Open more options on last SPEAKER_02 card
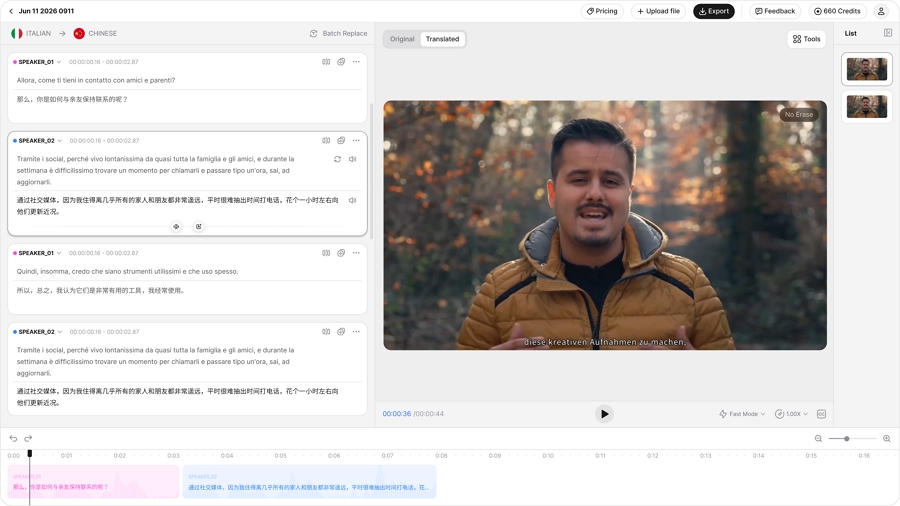This screenshot has width=900, height=506. [356, 331]
